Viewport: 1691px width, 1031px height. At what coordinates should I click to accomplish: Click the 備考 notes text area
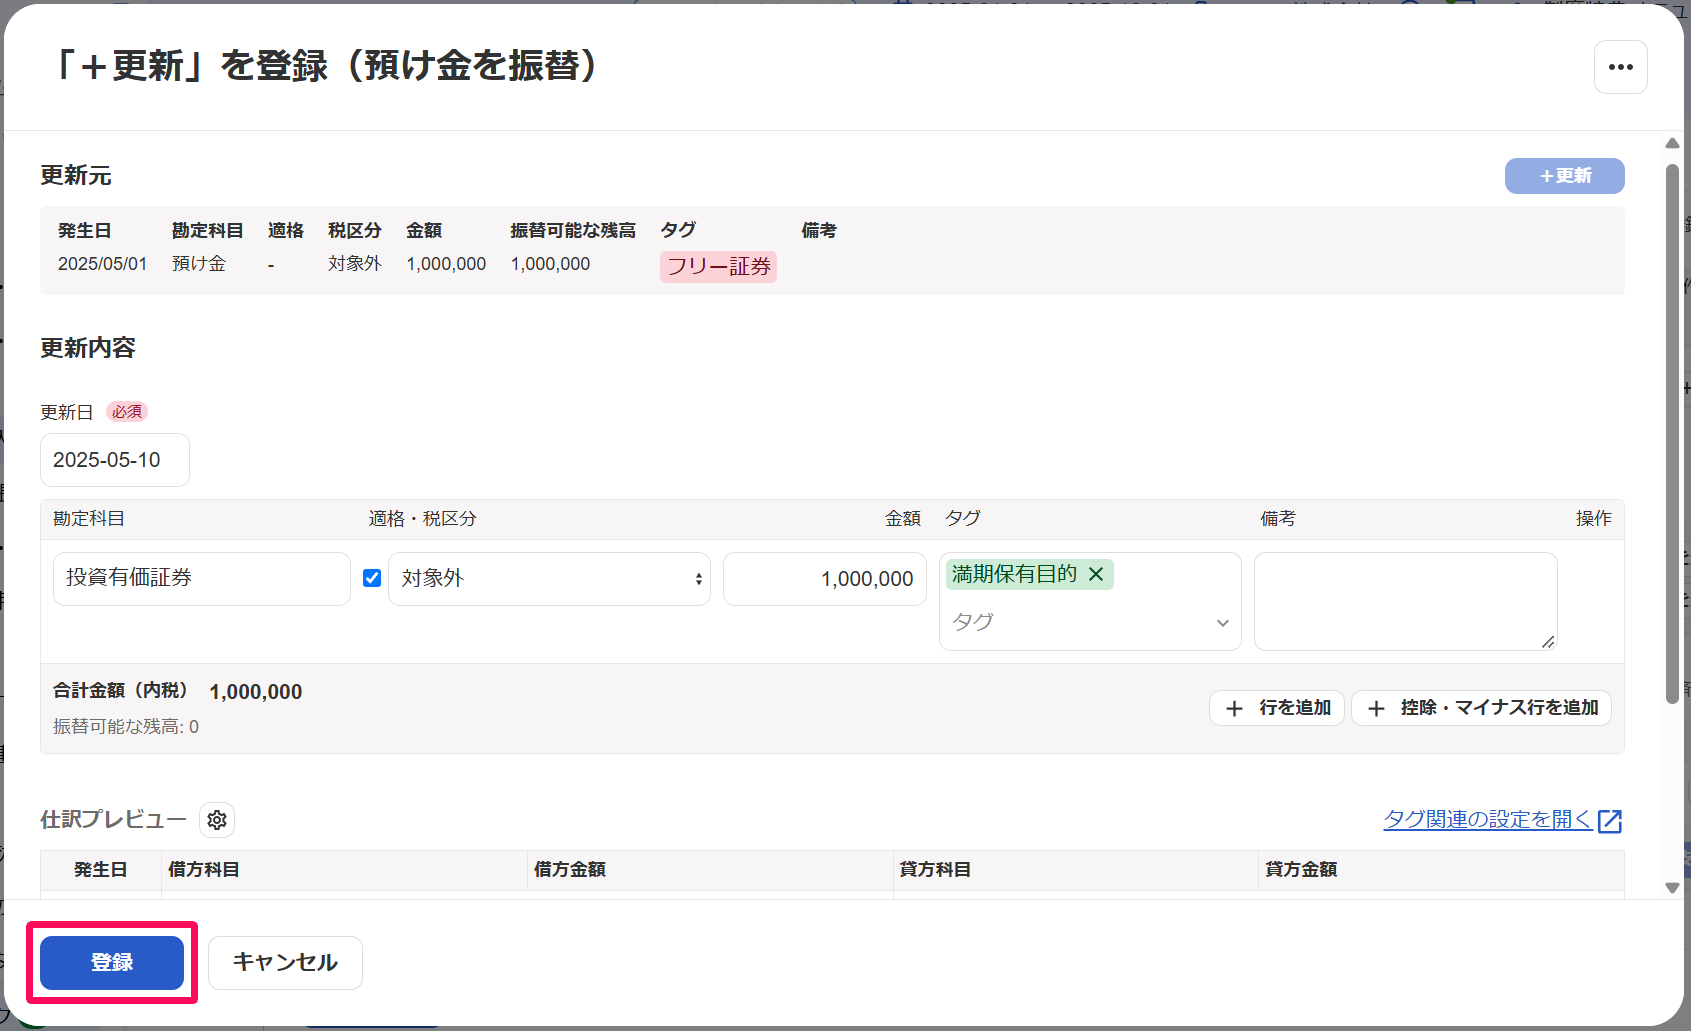point(1405,601)
